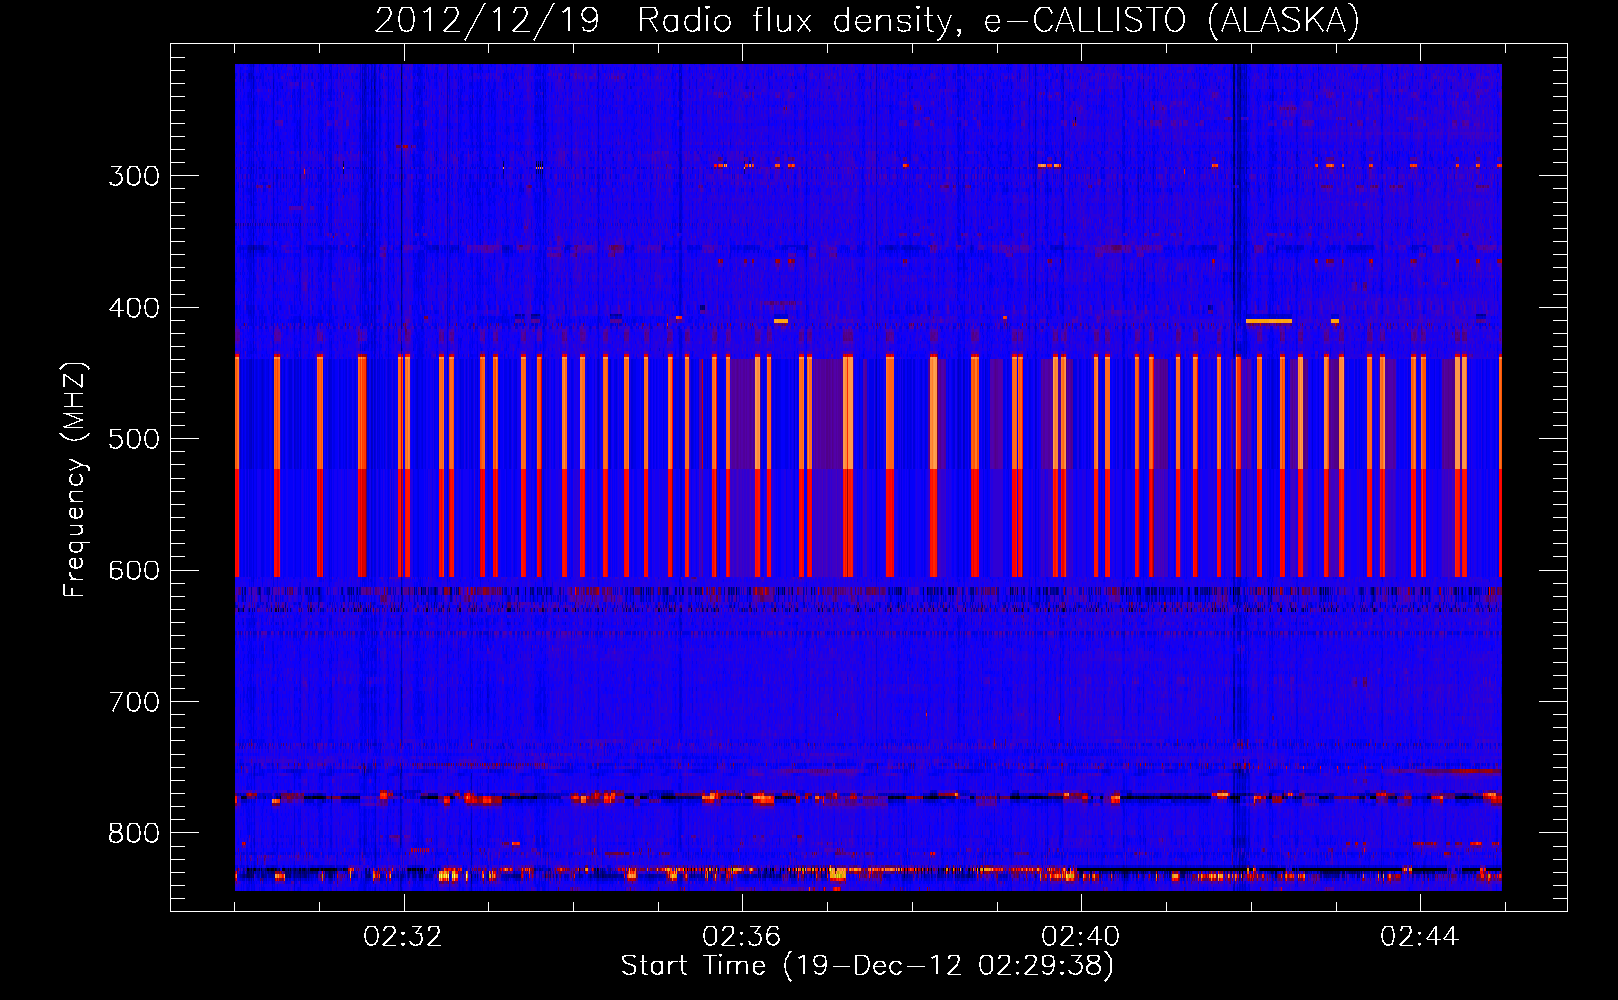Select the 300 frequency tick label

coord(134,176)
